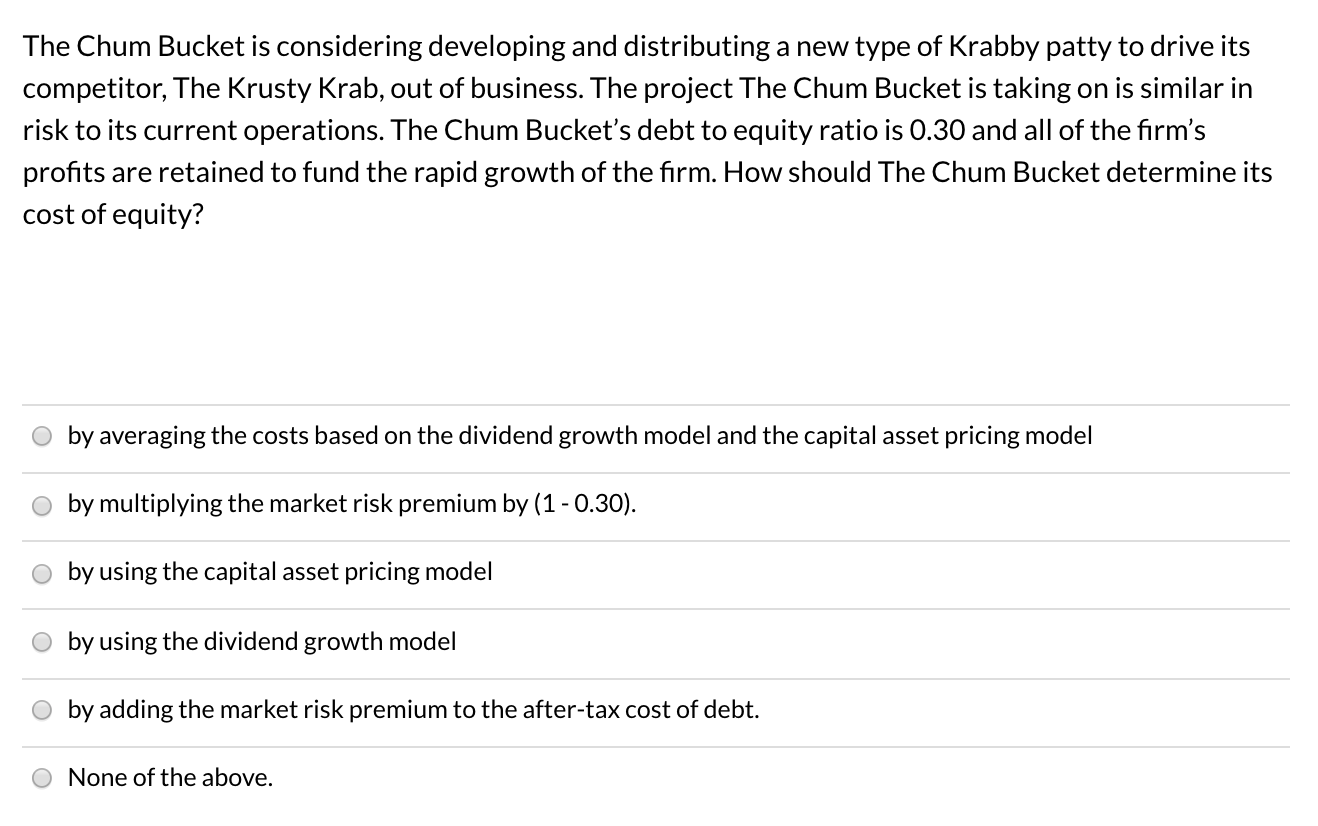Click the answer text about averaging both model costs
This screenshot has height=826, width=1318.
pyautogui.click(x=579, y=435)
